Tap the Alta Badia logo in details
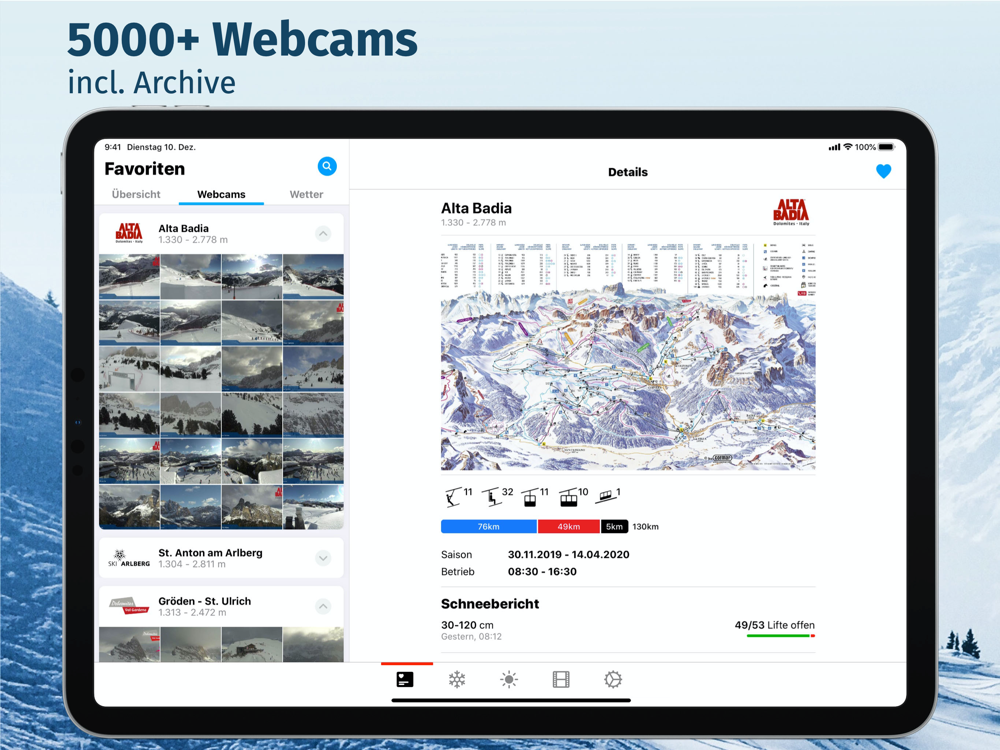The height and width of the screenshot is (750, 1000). coord(791,212)
